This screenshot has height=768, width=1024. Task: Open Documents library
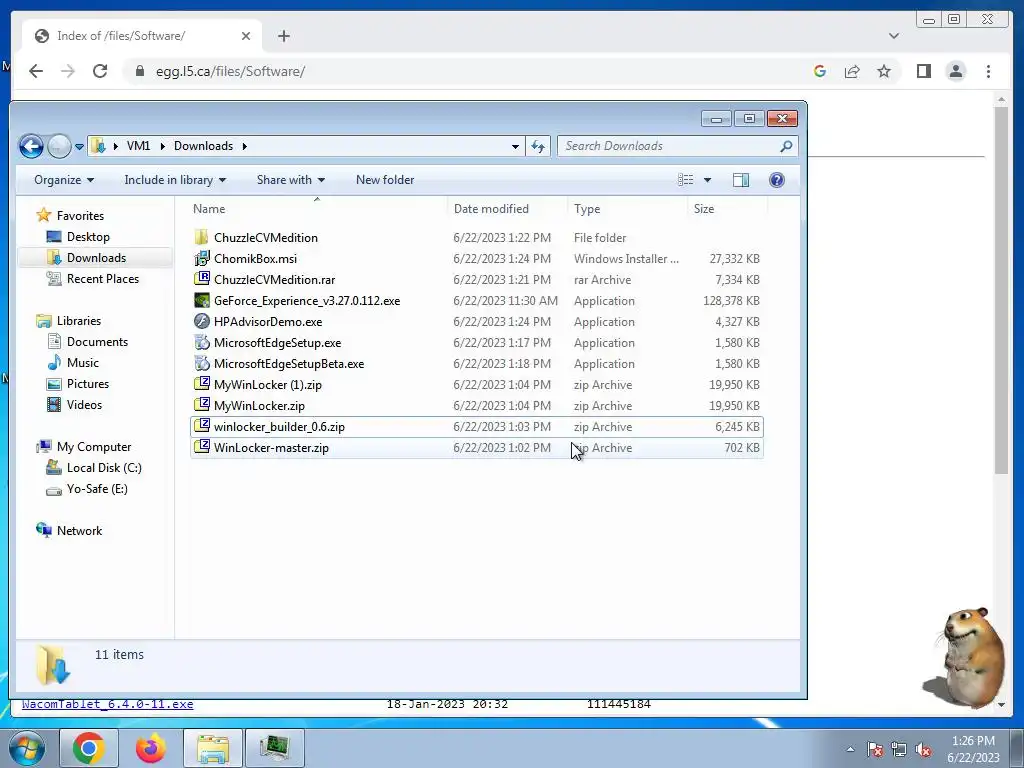click(x=97, y=342)
